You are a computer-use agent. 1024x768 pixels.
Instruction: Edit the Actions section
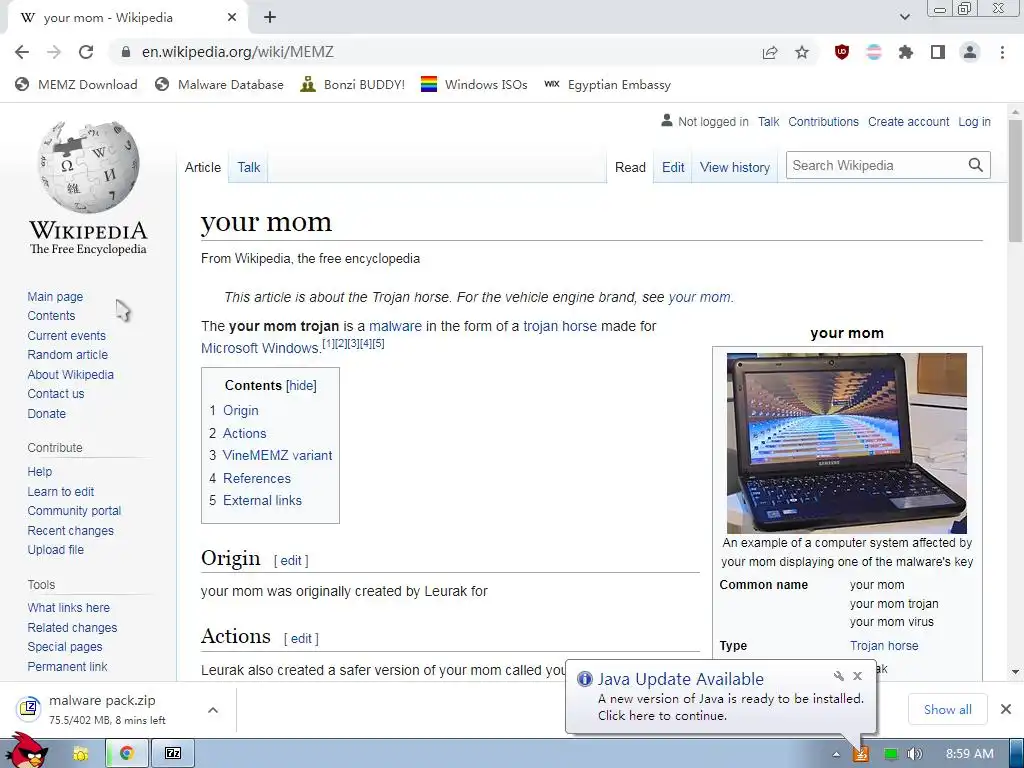coord(301,639)
